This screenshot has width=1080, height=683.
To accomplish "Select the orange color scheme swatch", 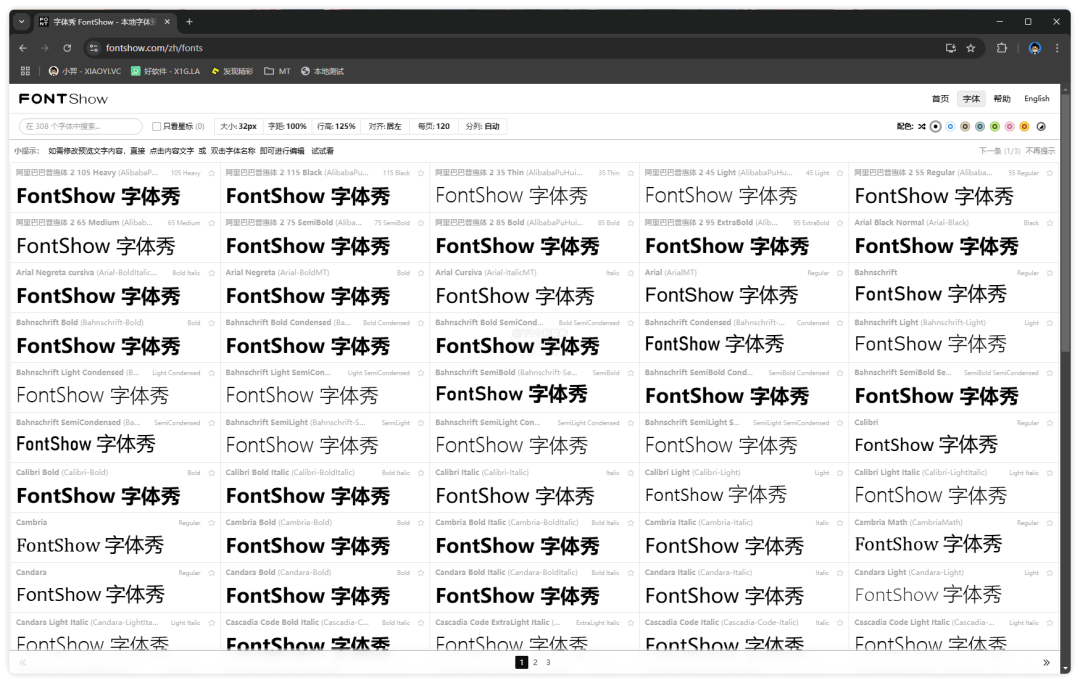I will click(1024, 127).
